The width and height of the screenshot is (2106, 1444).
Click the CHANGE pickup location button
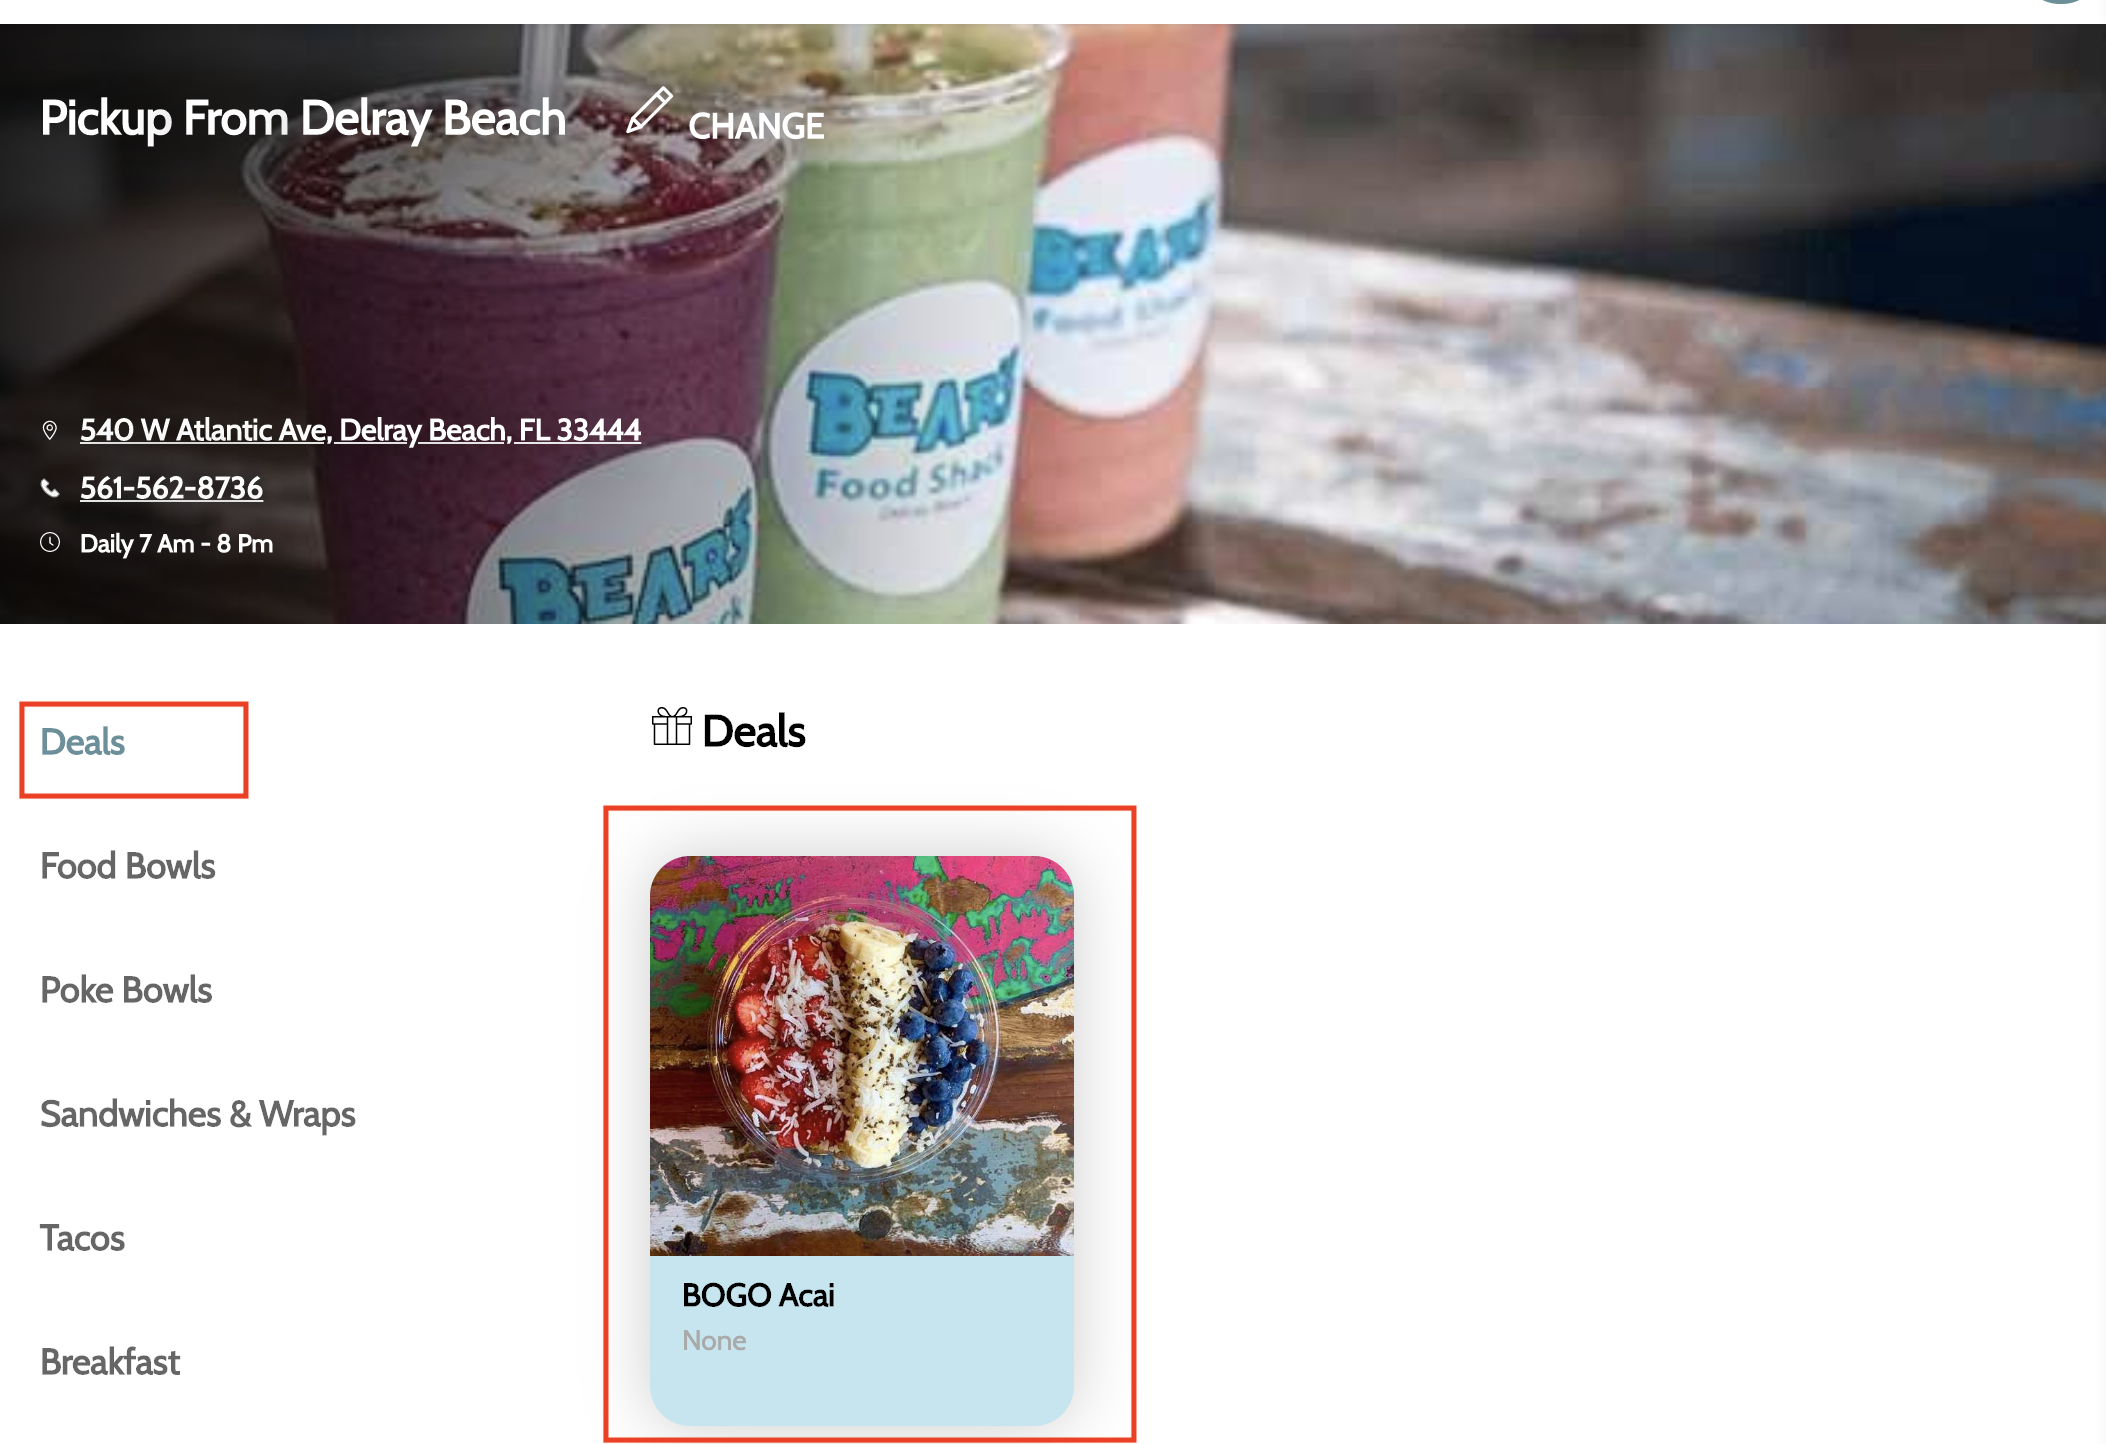pyautogui.click(x=756, y=126)
